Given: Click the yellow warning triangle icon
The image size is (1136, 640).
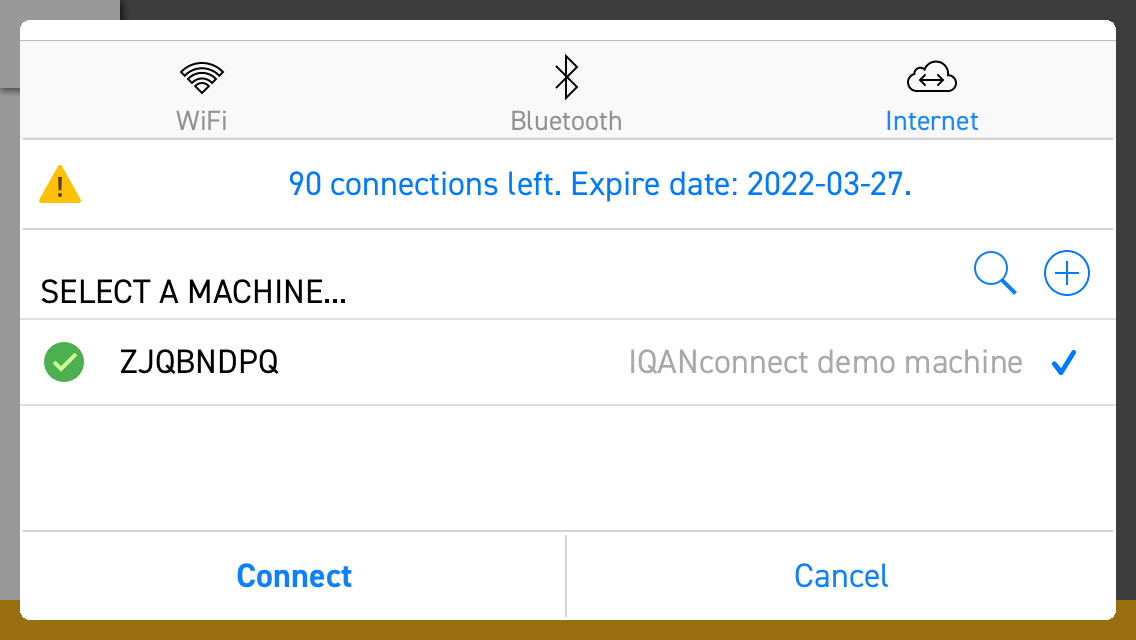Looking at the screenshot, I should click(x=60, y=184).
